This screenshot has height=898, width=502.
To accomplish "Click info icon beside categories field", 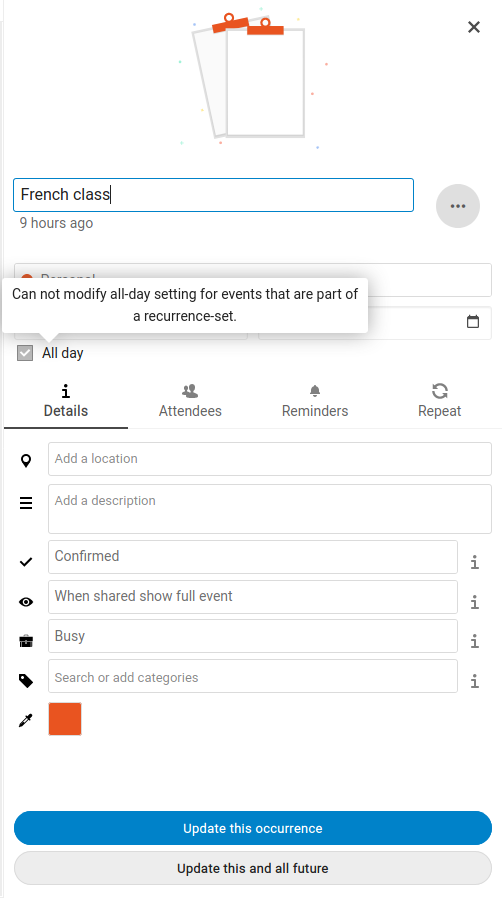I will tap(475, 682).
